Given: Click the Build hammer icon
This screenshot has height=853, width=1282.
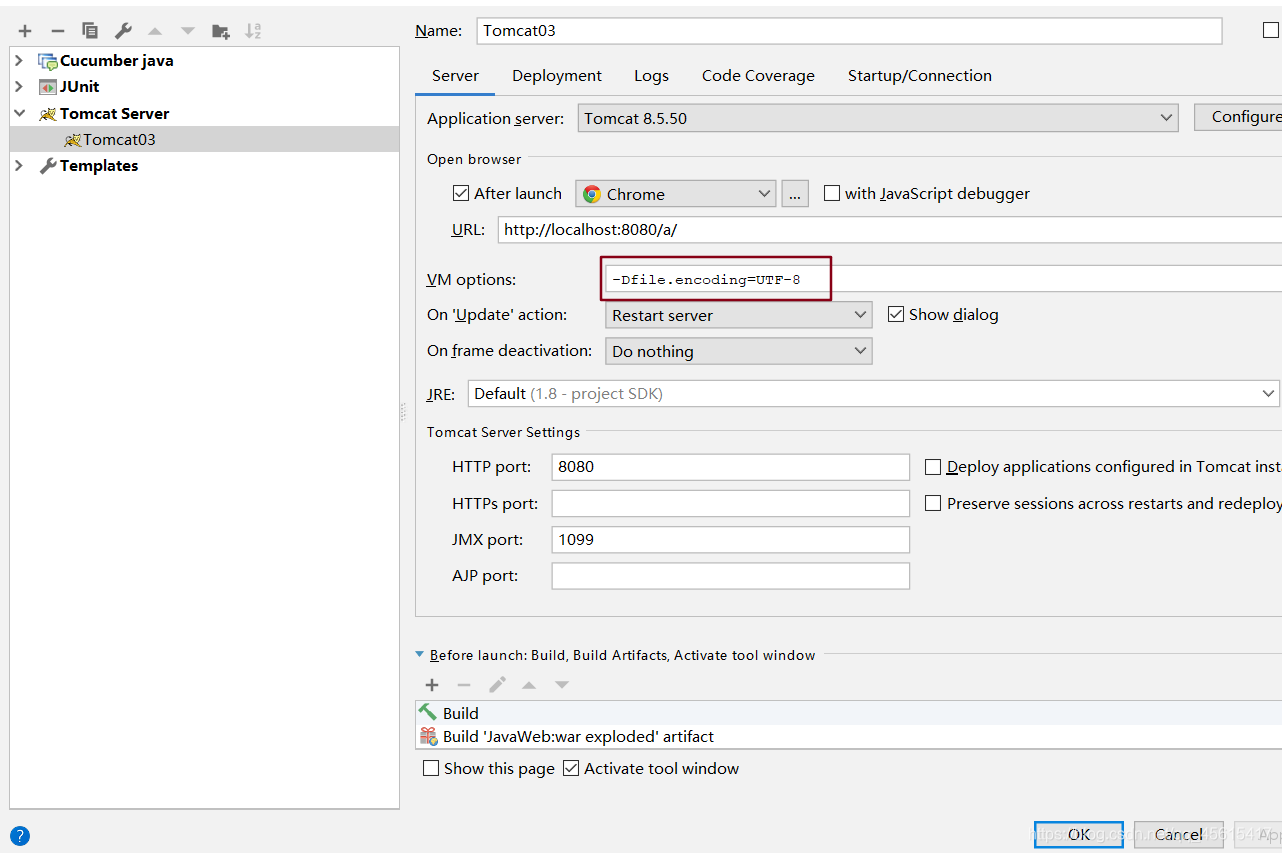Looking at the screenshot, I should (428, 712).
